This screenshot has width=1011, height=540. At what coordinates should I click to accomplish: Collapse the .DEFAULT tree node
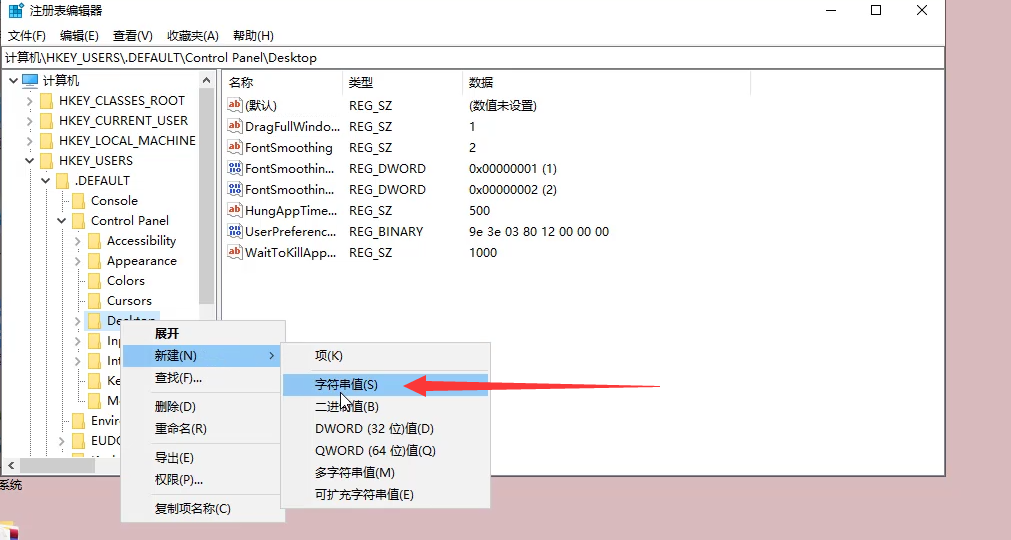coord(45,181)
